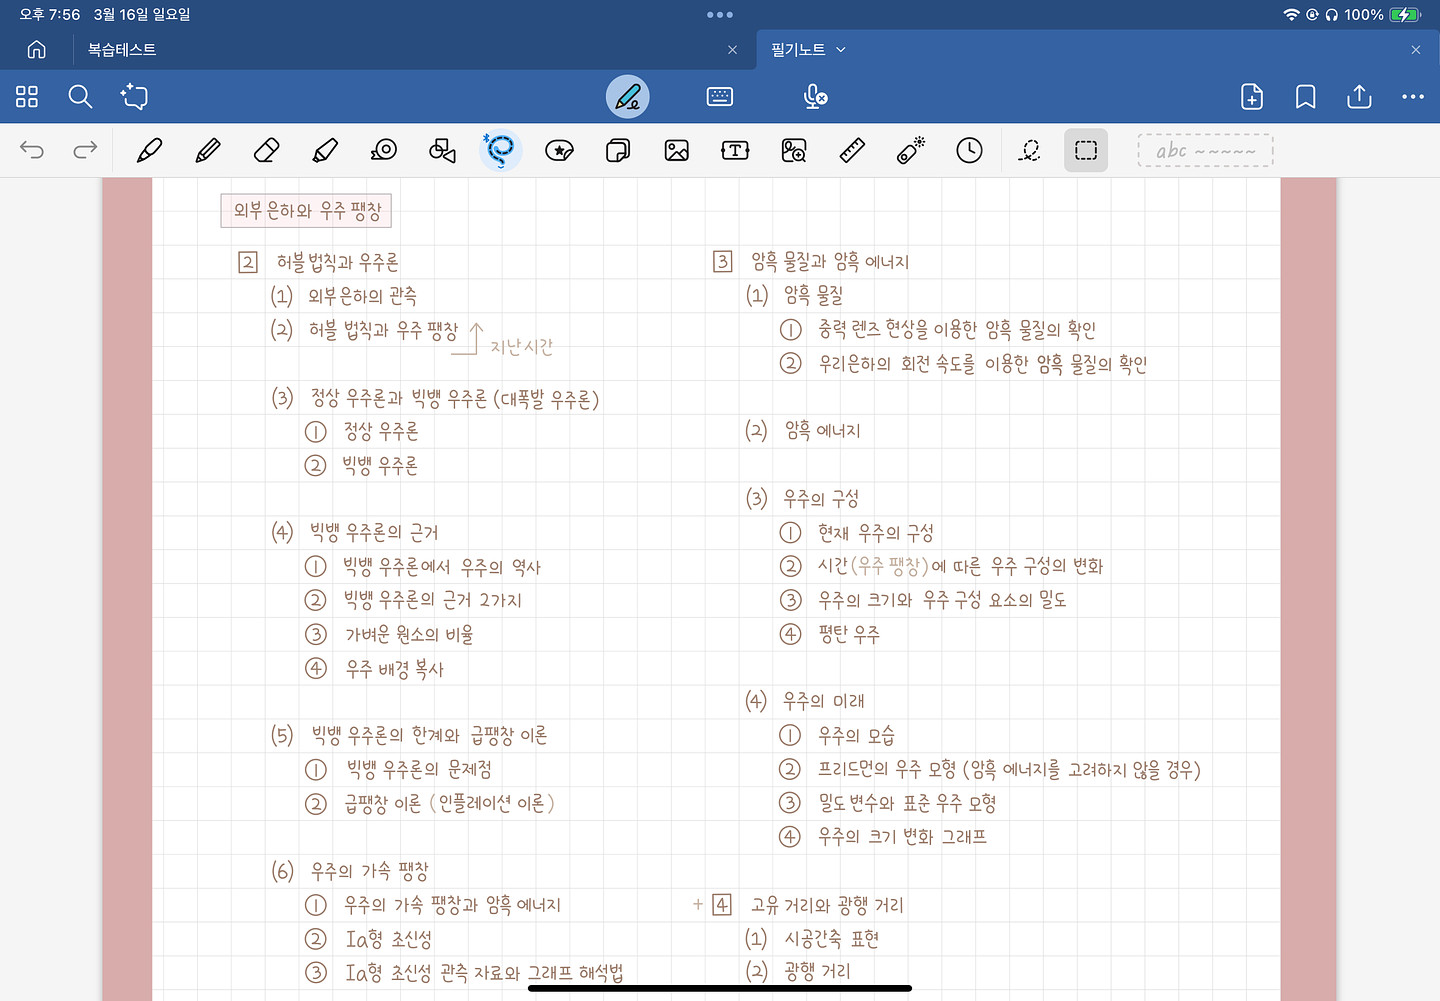
Task: Open the share and export button
Action: coord(1359,97)
